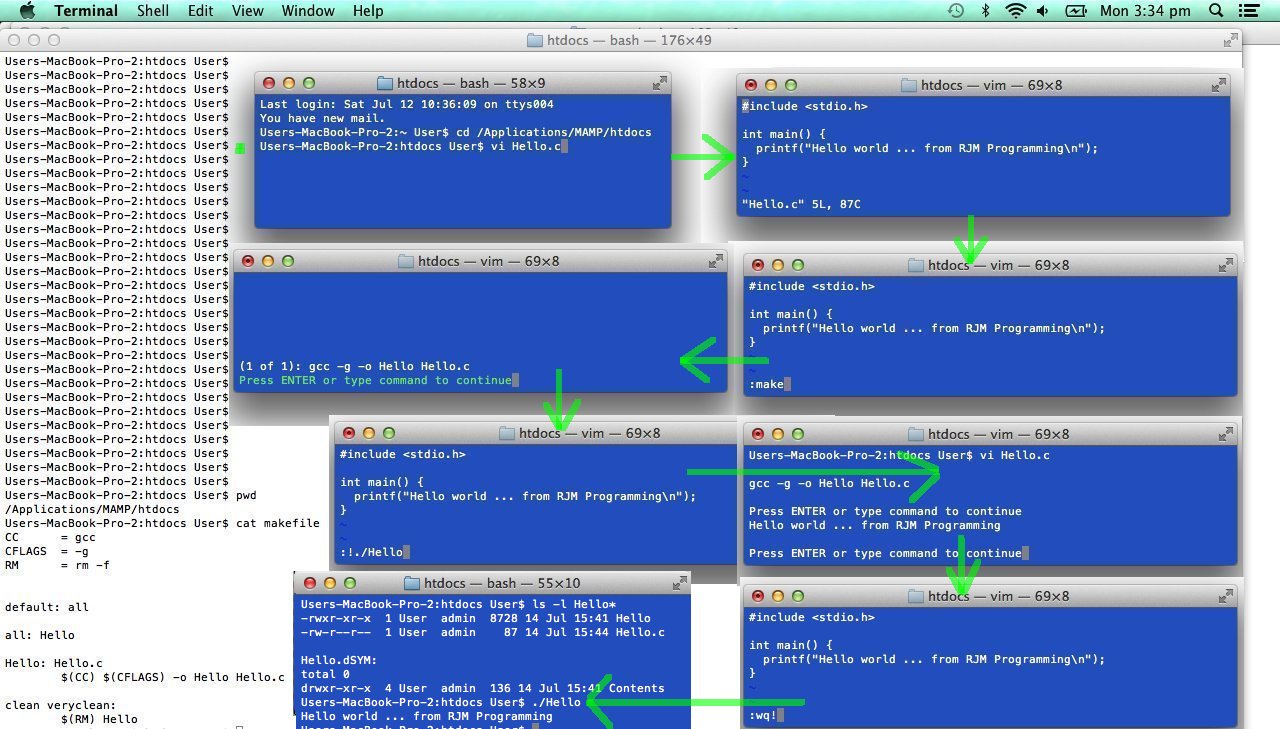Click the "Hello.c" 5L, 87C status line

click(801, 204)
